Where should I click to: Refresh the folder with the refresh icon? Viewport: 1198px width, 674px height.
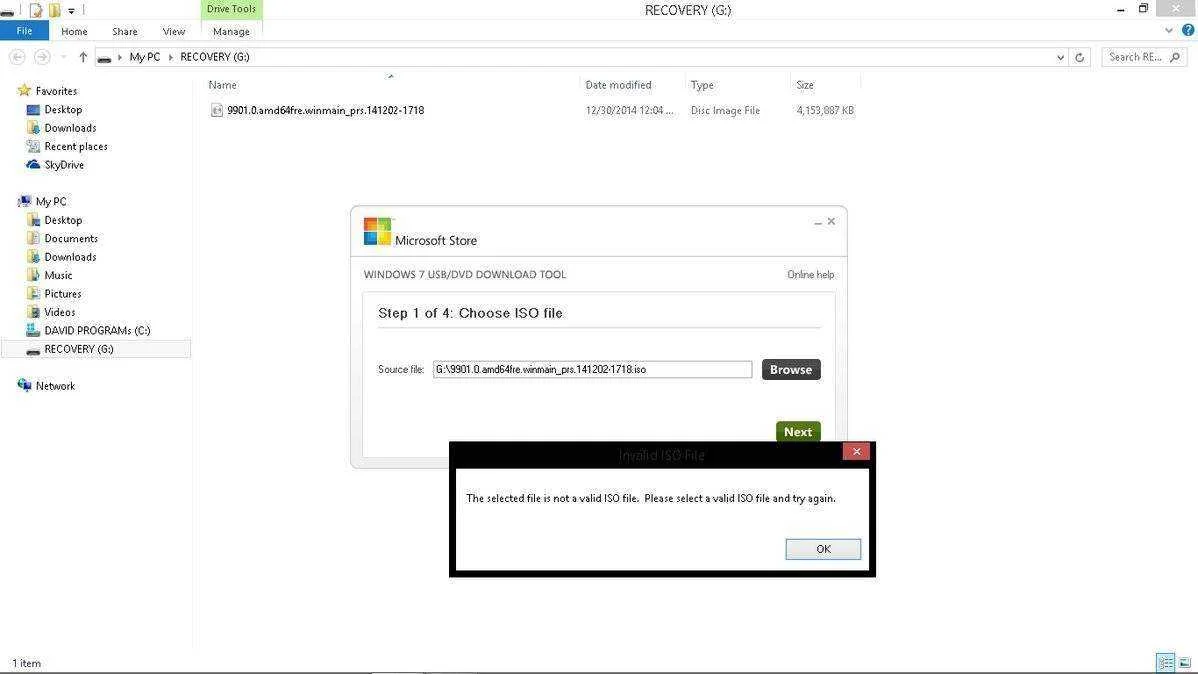1080,57
